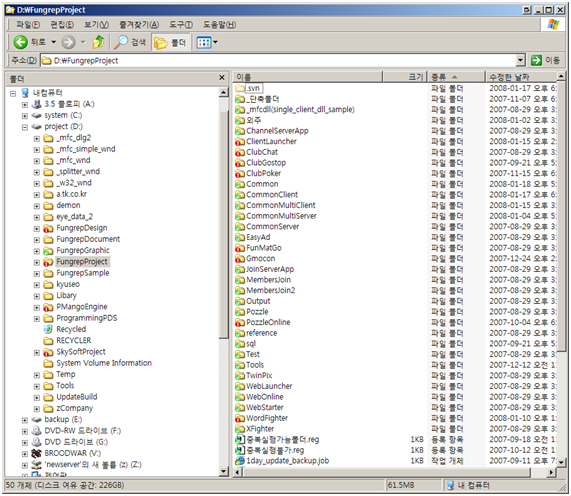Viewport: 571px width, 496px height.
Task: Select the JoinServerApp folder name
Action: pos(270,269)
